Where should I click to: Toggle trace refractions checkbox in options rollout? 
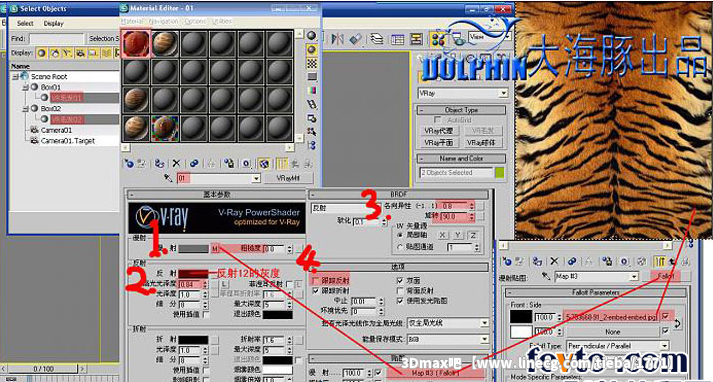[x=316, y=291]
